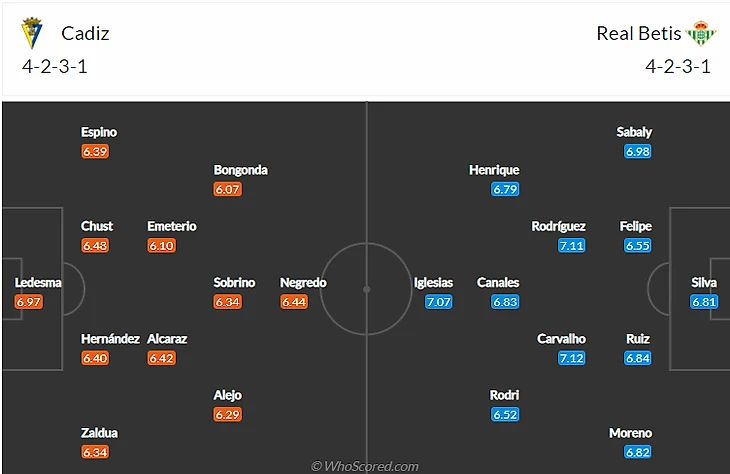The height and width of the screenshot is (474, 730).
Task: Select player name Henrique
Action: point(494,170)
